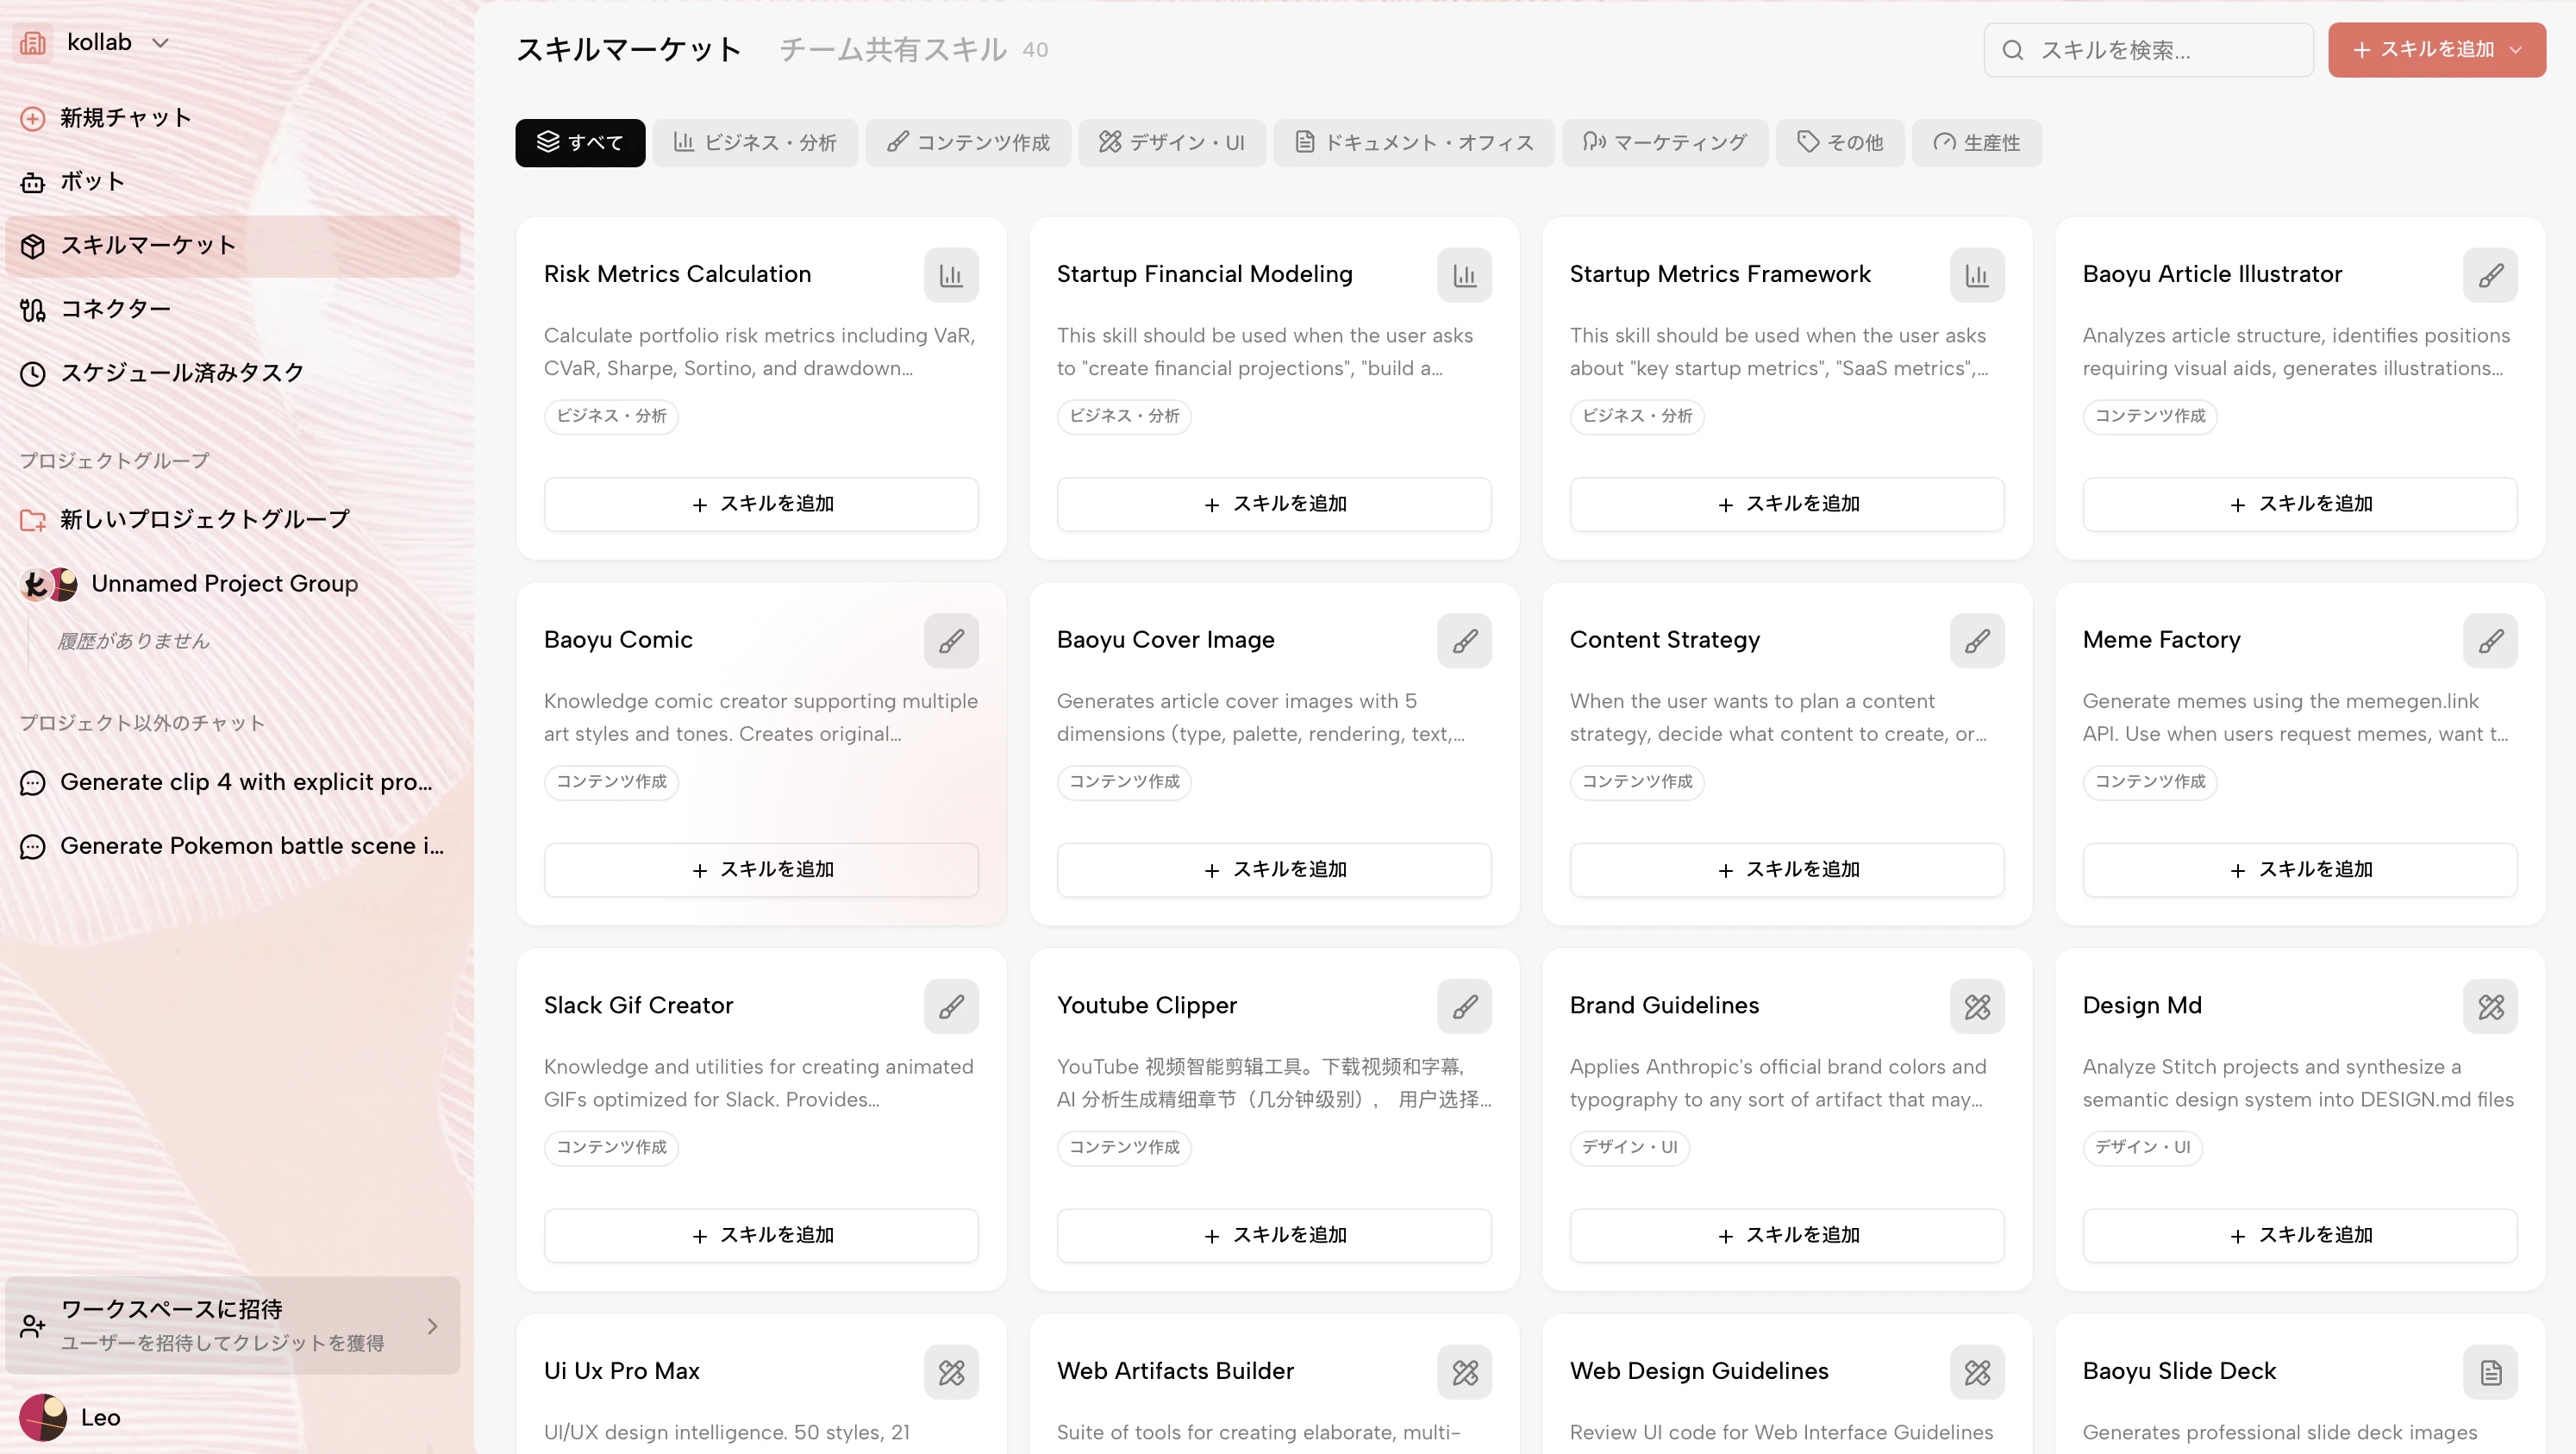Filter skills by その他

[x=1840, y=143]
